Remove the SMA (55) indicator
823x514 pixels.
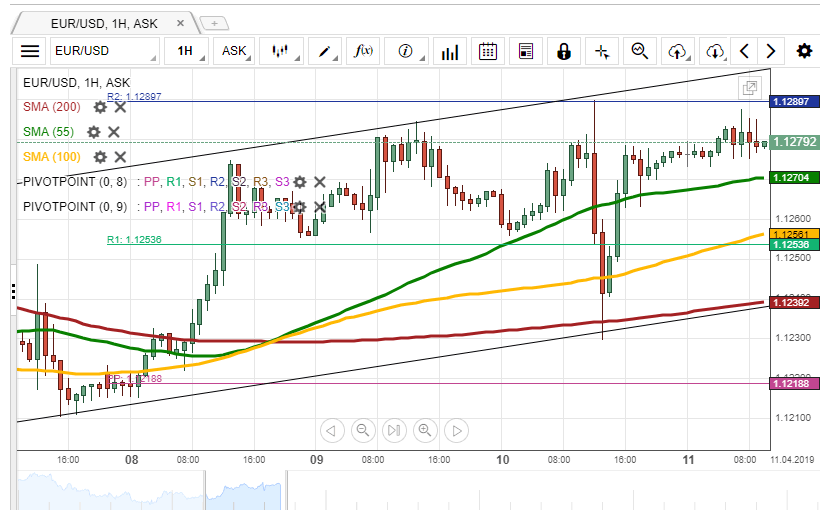pyautogui.click(x=114, y=132)
